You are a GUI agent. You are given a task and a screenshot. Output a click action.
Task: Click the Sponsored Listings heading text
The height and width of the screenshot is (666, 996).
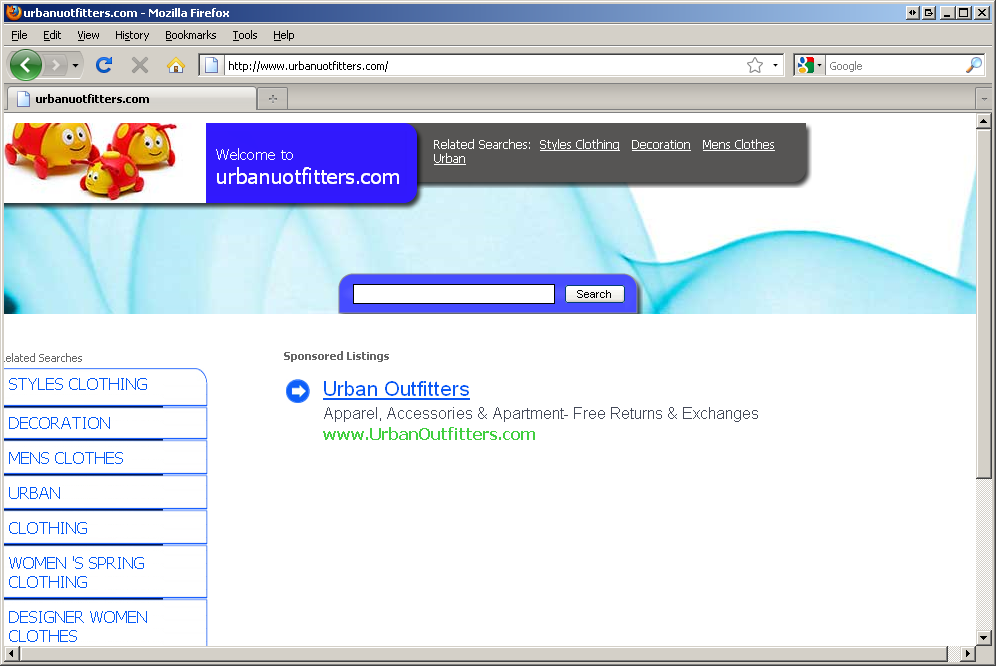coord(336,356)
